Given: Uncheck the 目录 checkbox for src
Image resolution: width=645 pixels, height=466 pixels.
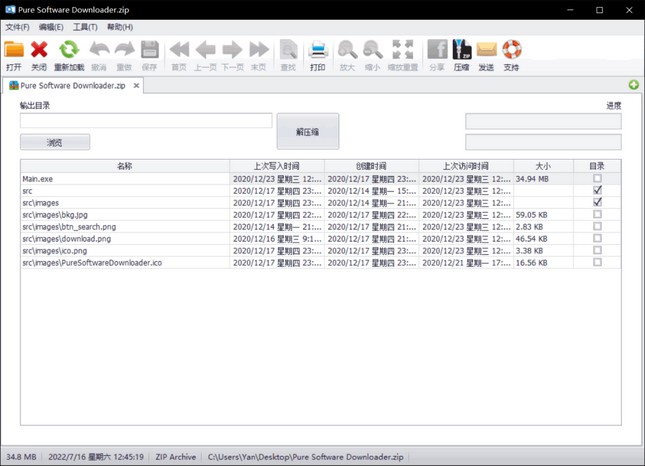Looking at the screenshot, I should pos(597,190).
